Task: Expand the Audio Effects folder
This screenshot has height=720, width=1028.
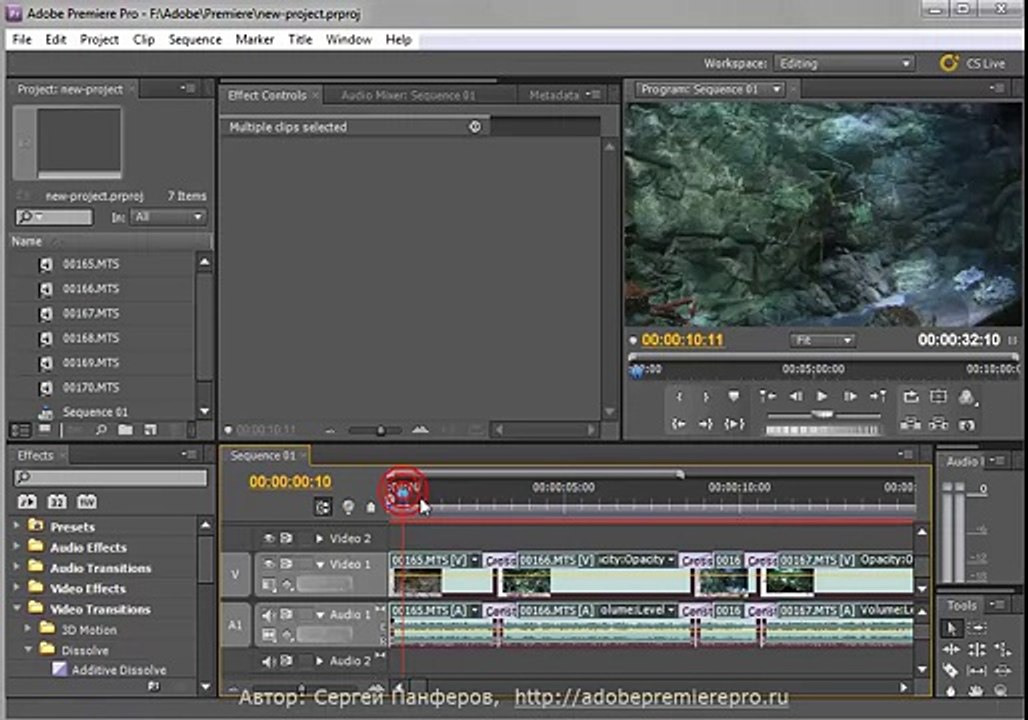Action: tap(17, 547)
